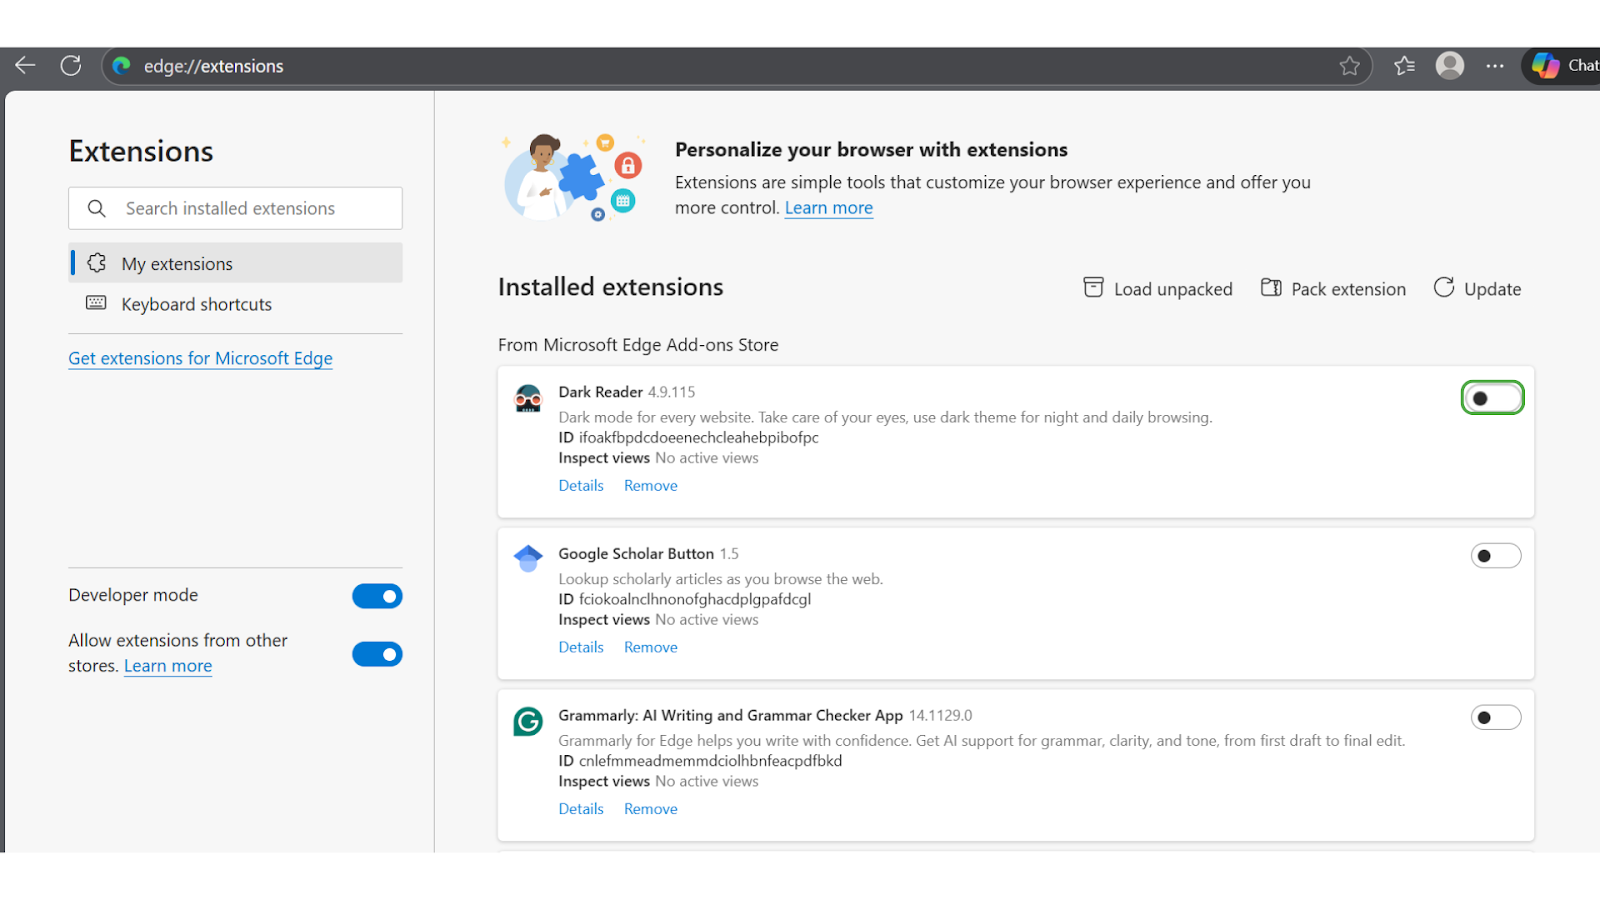Screen dimensions: 1600x900
Task: Click the Dark Reader description text
Action: tap(885, 418)
